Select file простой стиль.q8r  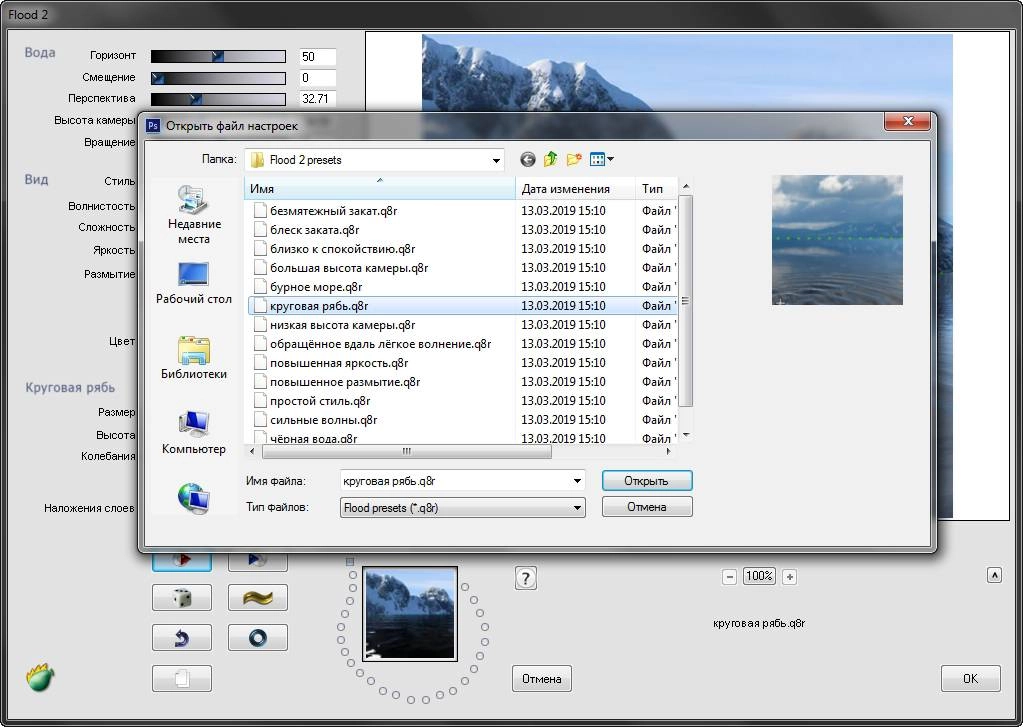point(320,401)
